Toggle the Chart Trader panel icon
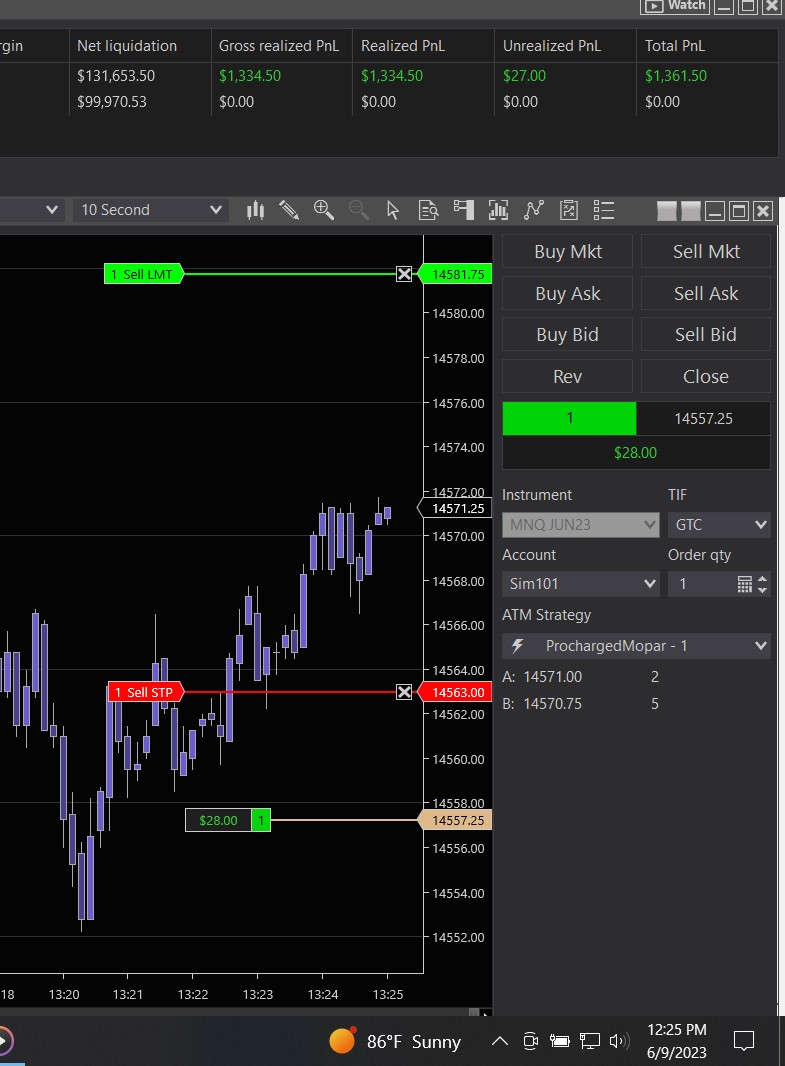 pyautogui.click(x=464, y=210)
